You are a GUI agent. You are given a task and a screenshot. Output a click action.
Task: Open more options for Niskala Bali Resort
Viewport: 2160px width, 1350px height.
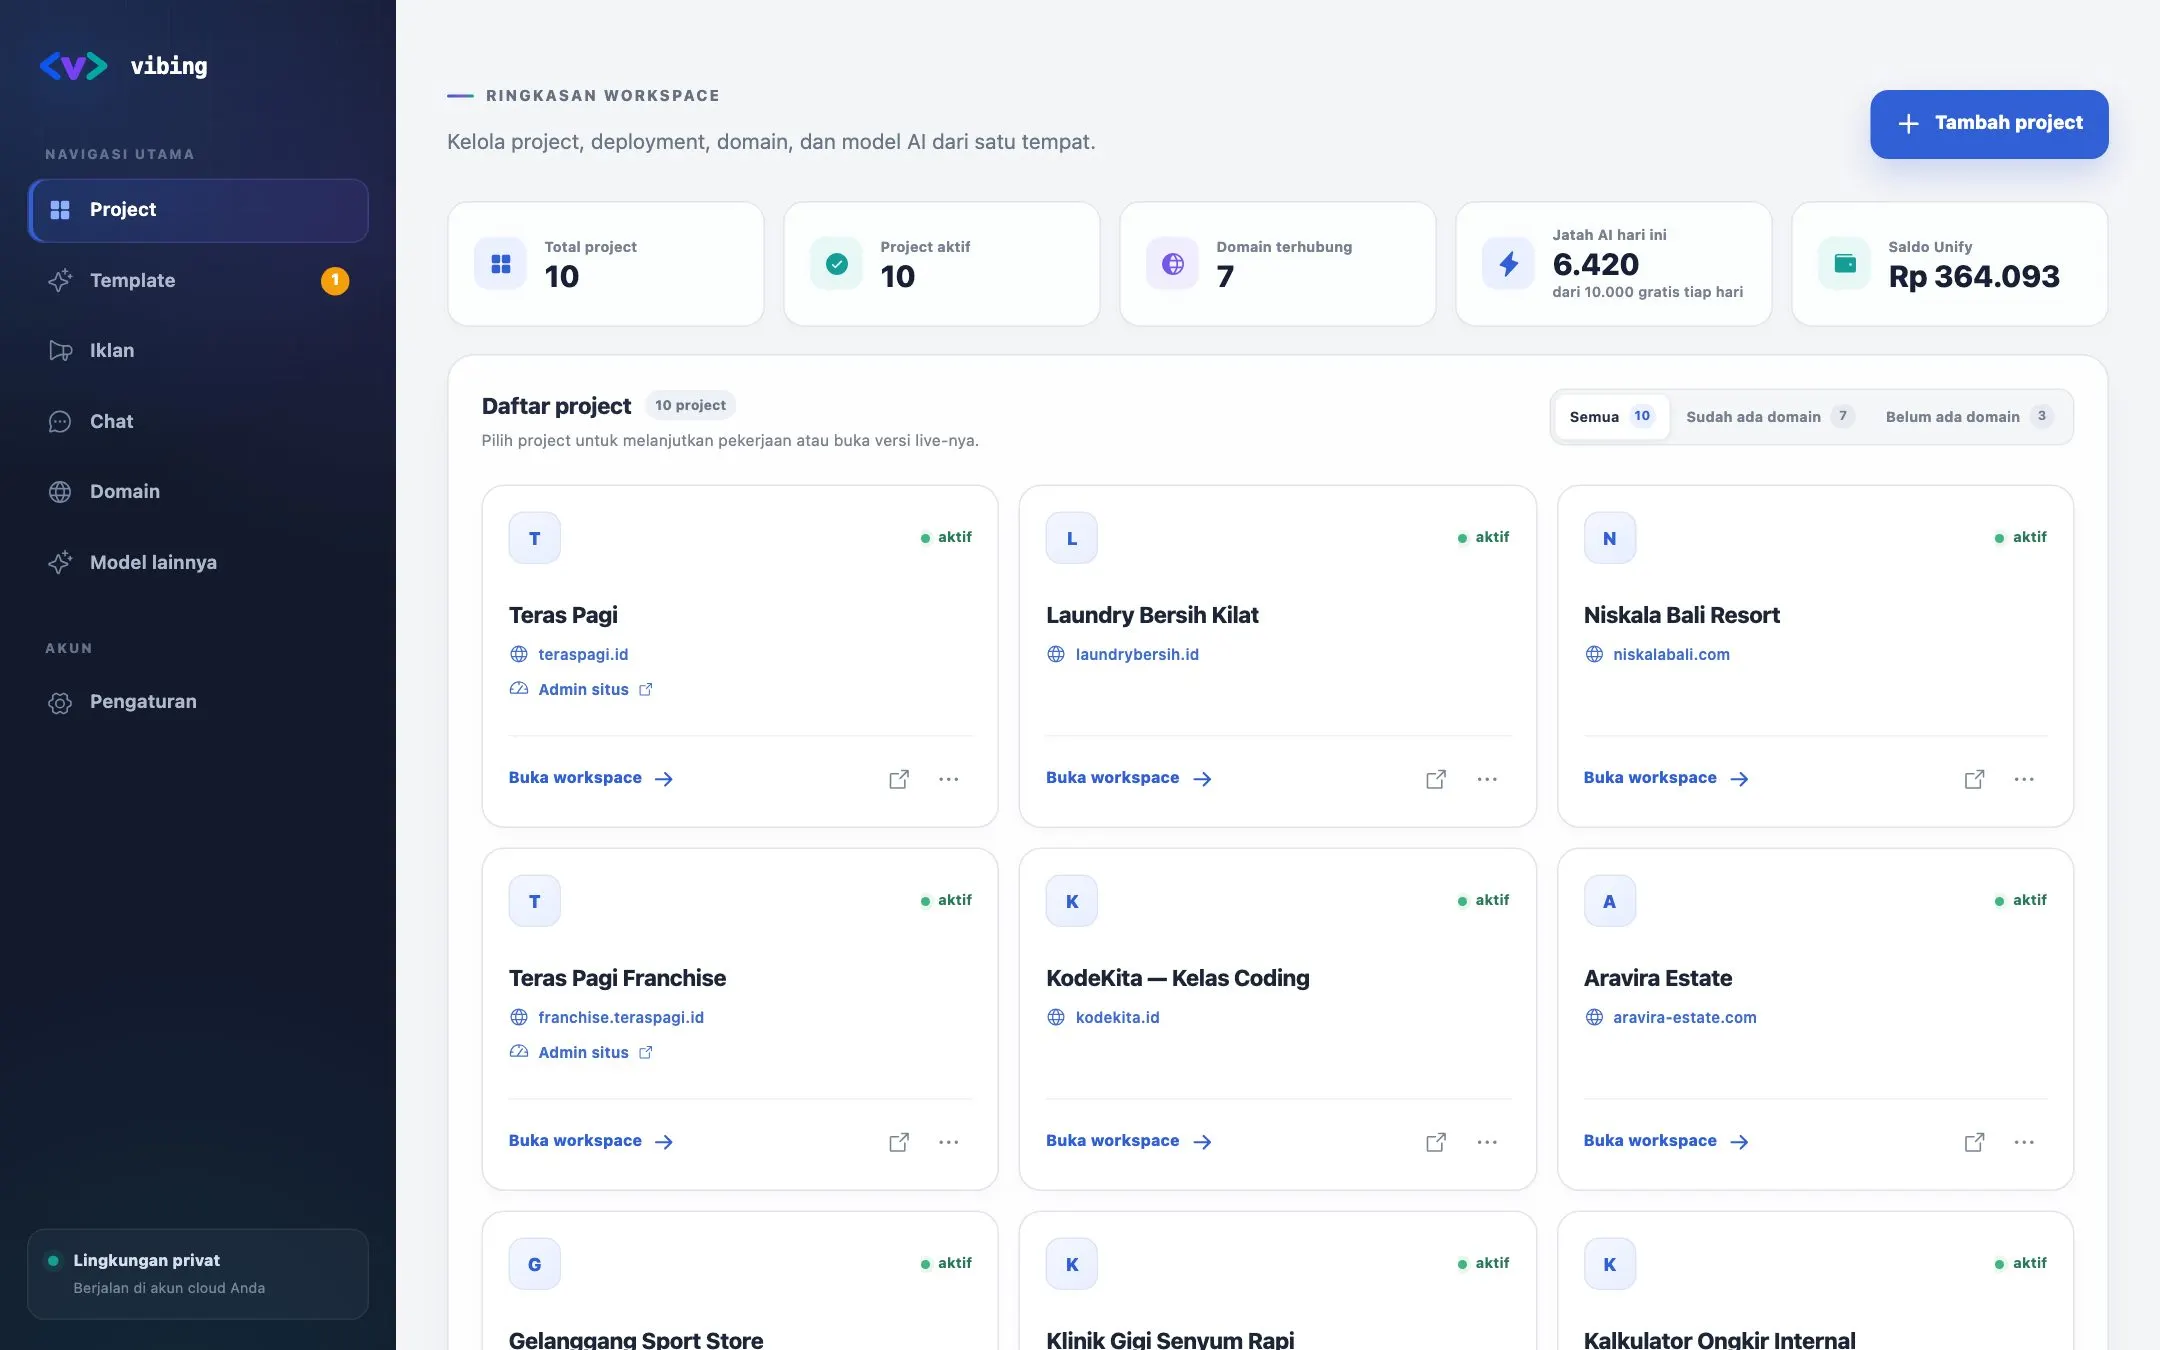(x=2024, y=779)
